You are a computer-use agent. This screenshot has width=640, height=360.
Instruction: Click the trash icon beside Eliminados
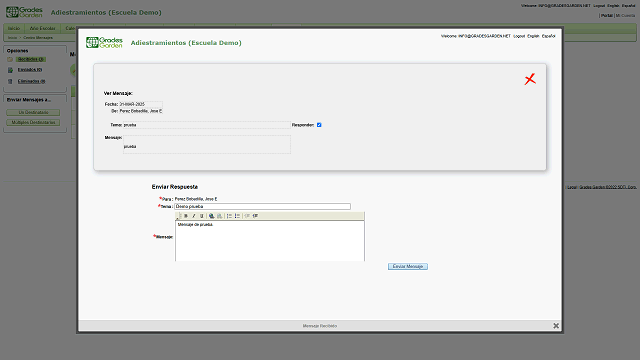tap(10, 81)
